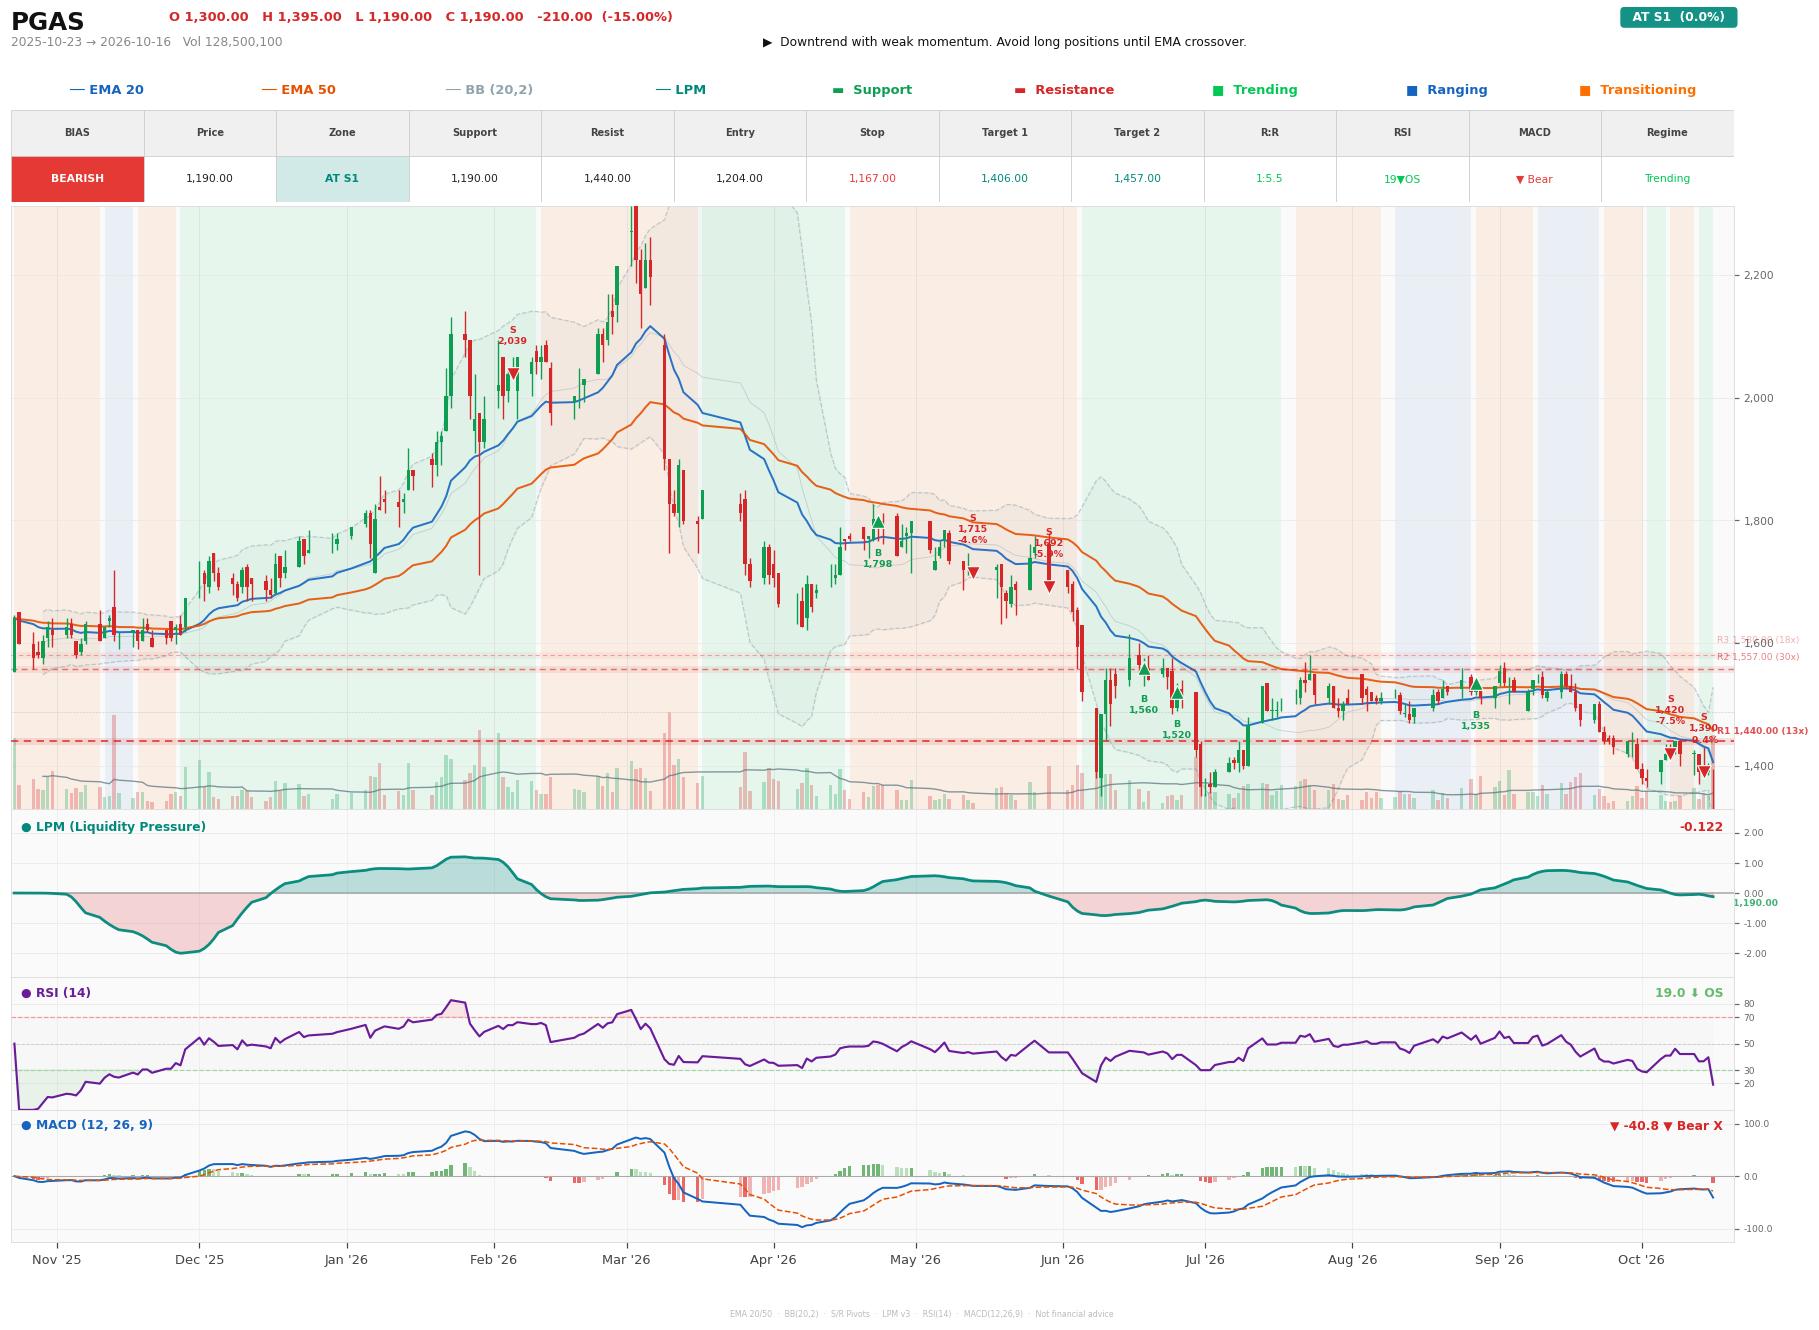Screen dimensions: 1819x1330
Task: Click the buy marker labeled B 1,520
Action: click(x=1177, y=693)
